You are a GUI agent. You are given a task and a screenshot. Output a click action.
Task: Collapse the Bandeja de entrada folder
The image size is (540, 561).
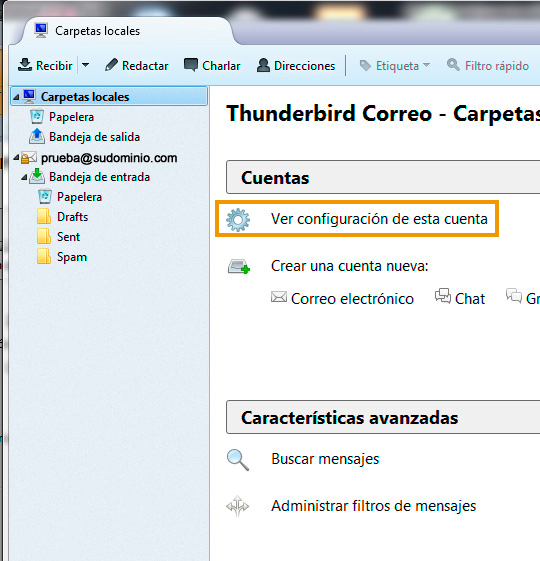pos(24,177)
